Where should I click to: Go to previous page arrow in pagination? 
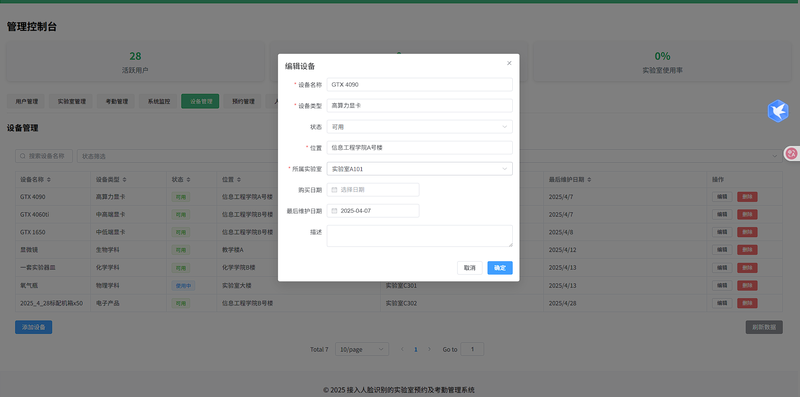[x=402, y=350]
